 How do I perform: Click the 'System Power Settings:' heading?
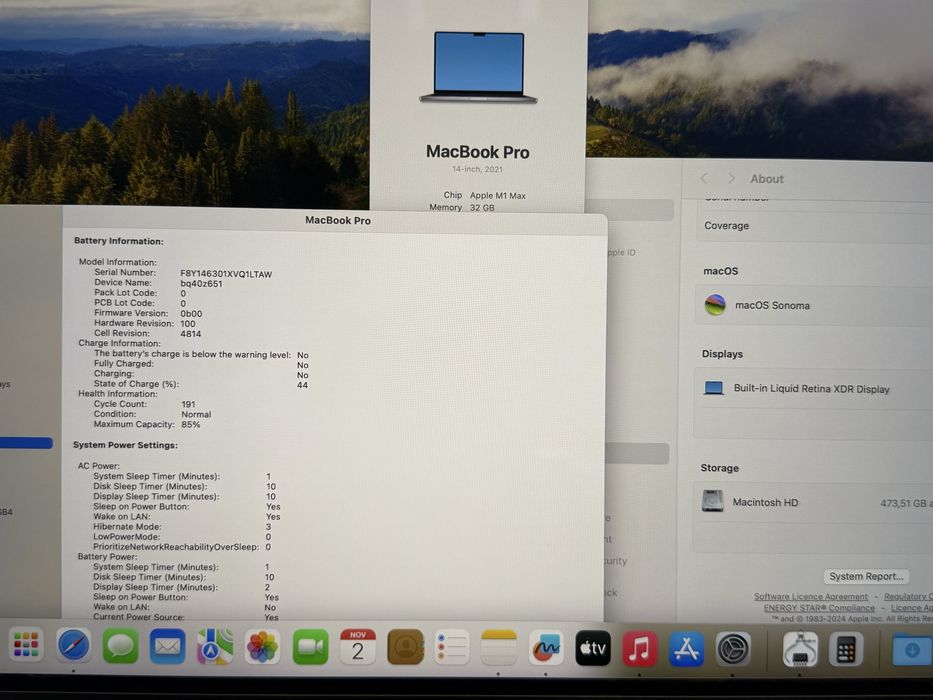point(125,445)
